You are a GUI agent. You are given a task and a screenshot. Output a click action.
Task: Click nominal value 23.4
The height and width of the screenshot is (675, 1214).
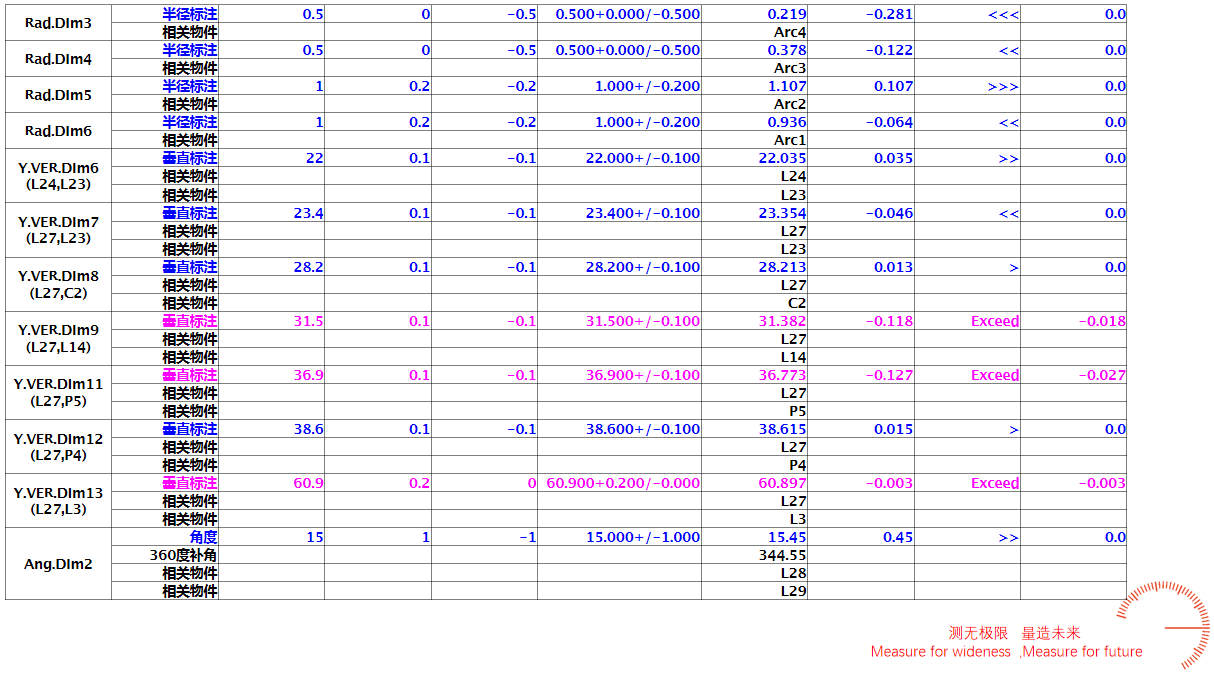pos(309,213)
